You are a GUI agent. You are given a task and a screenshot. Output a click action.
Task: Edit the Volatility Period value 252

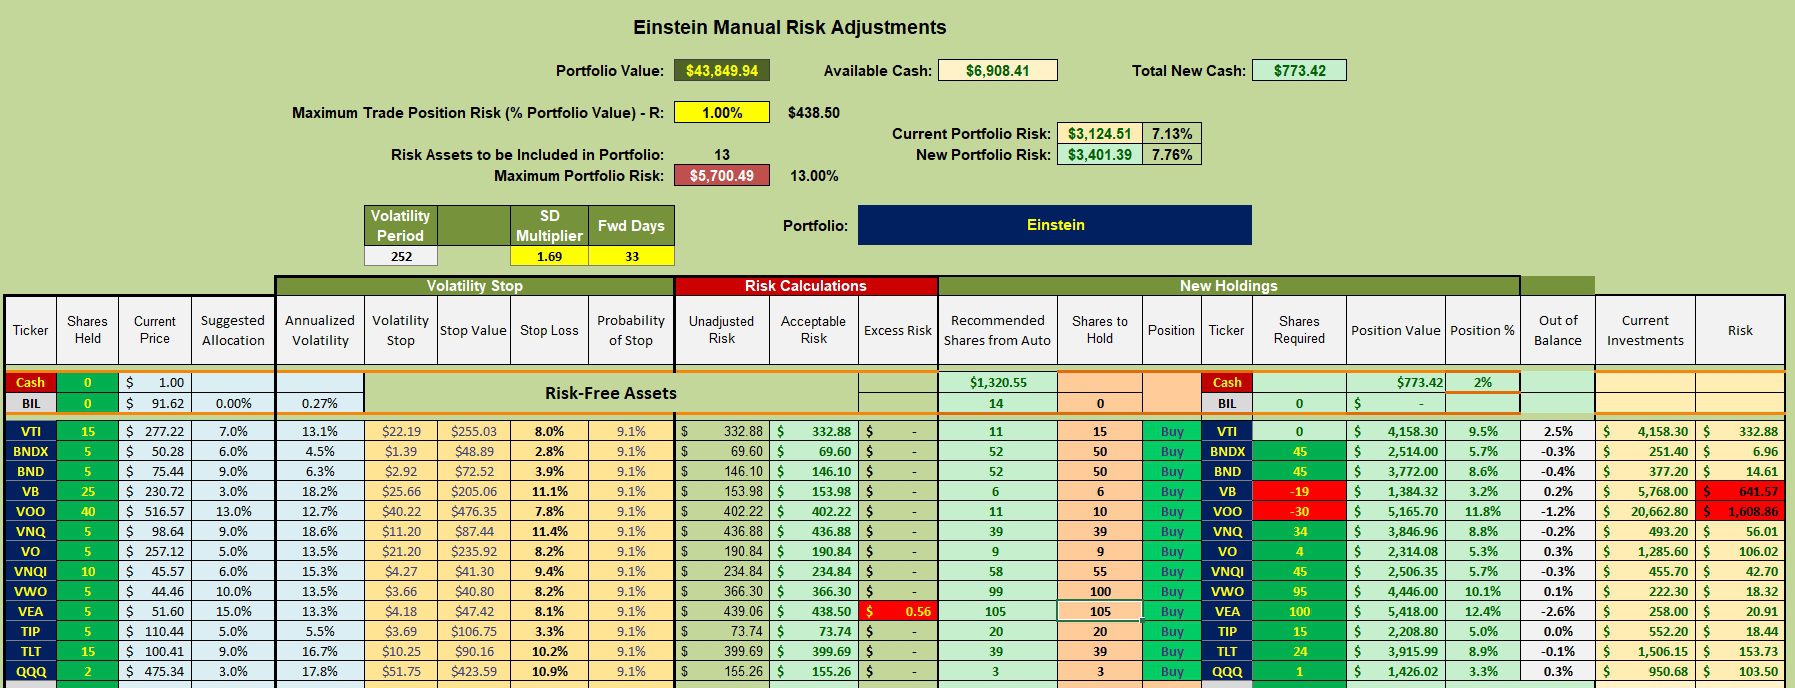[x=401, y=256]
